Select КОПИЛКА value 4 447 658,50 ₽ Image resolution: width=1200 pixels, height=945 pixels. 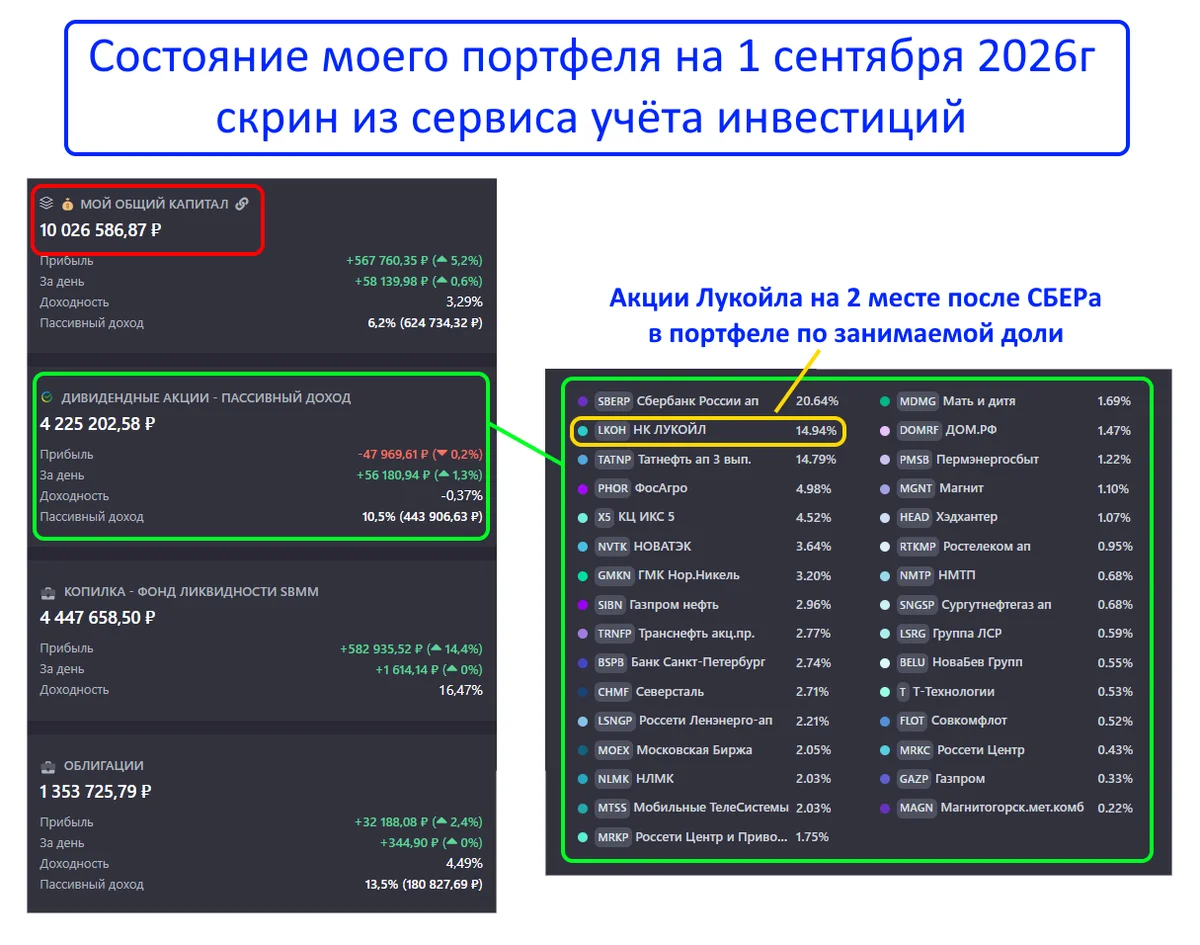97,618
